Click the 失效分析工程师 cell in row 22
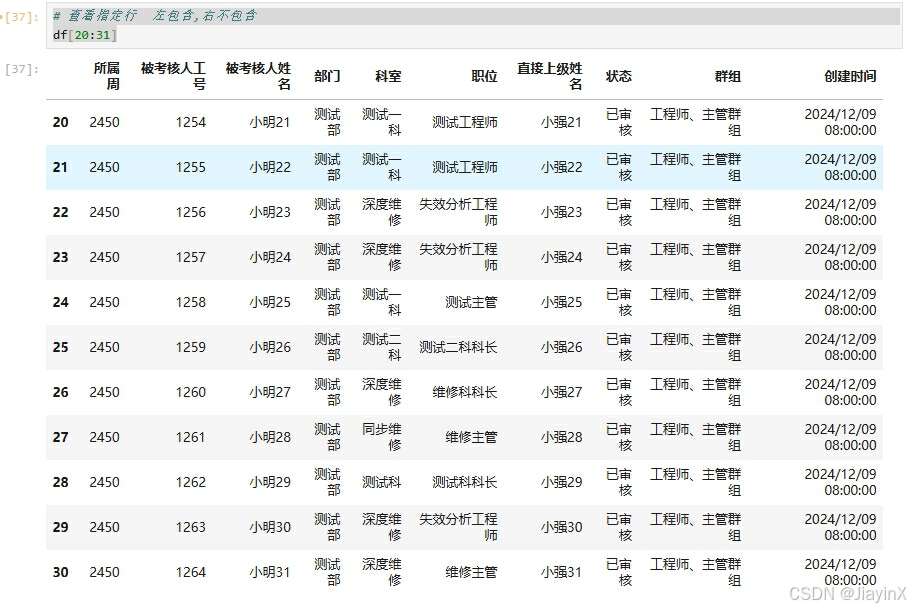This screenshot has width=910, height=609. click(459, 212)
